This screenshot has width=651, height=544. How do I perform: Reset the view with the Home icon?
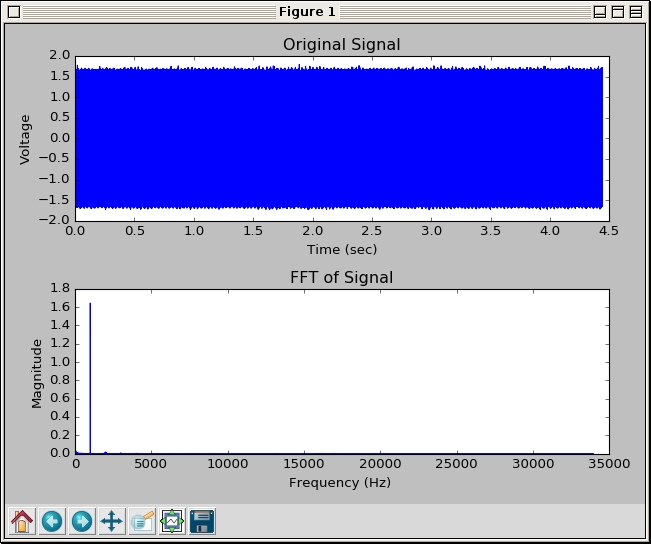pos(22,521)
